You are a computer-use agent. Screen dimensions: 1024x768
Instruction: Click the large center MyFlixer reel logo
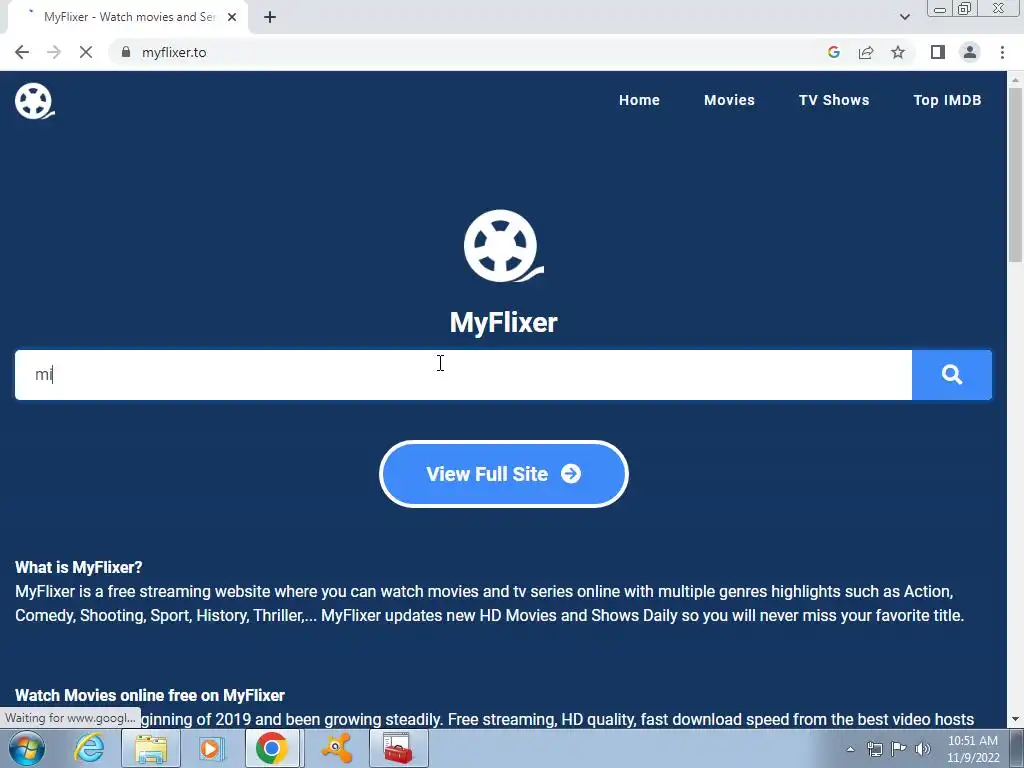pyautogui.click(x=504, y=246)
